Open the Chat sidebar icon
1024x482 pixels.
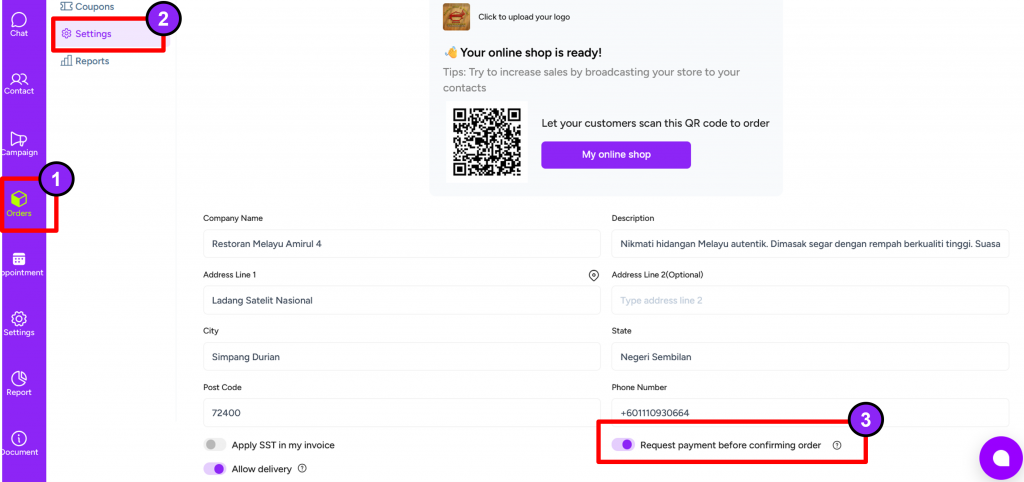(19, 22)
